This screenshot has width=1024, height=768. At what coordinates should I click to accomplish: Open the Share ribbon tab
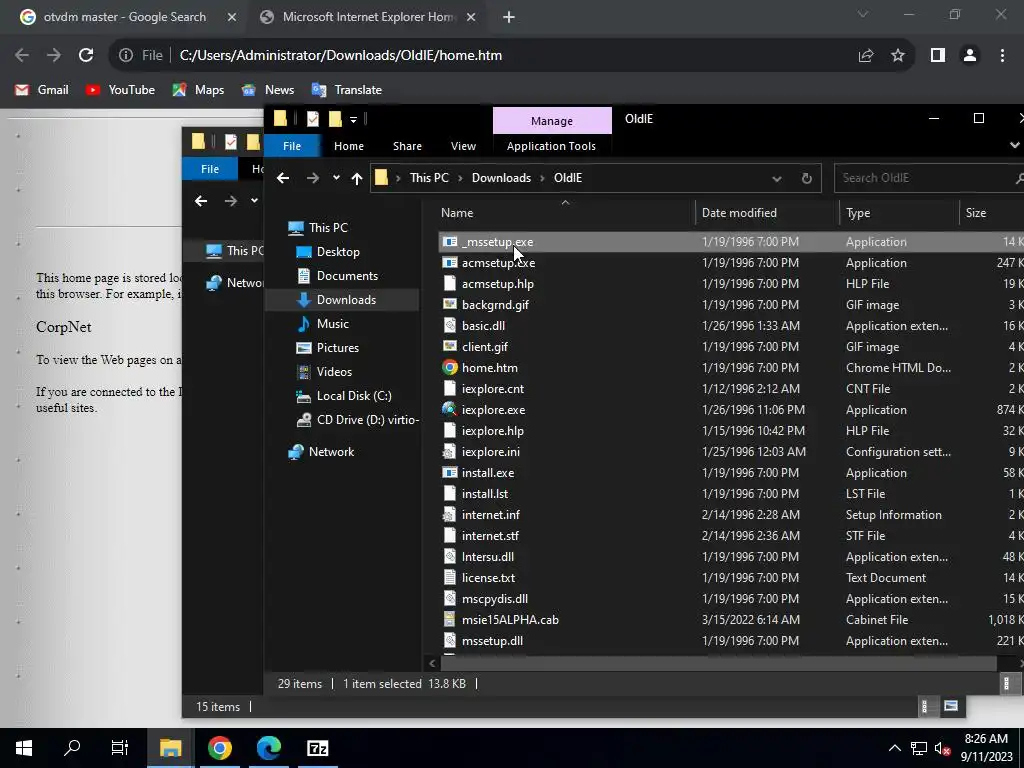pyautogui.click(x=407, y=146)
